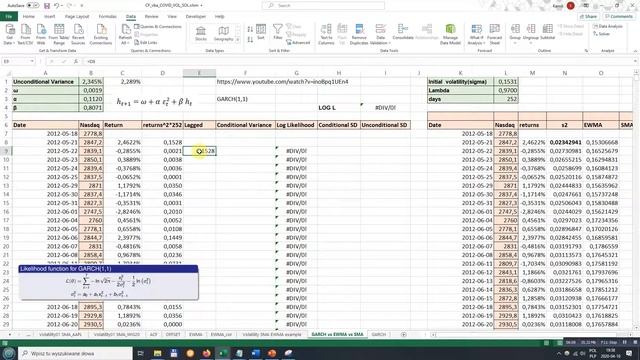Screen dimensions: 640x360
Task: Open What-If Analysis dropdown
Action: coord(476,34)
